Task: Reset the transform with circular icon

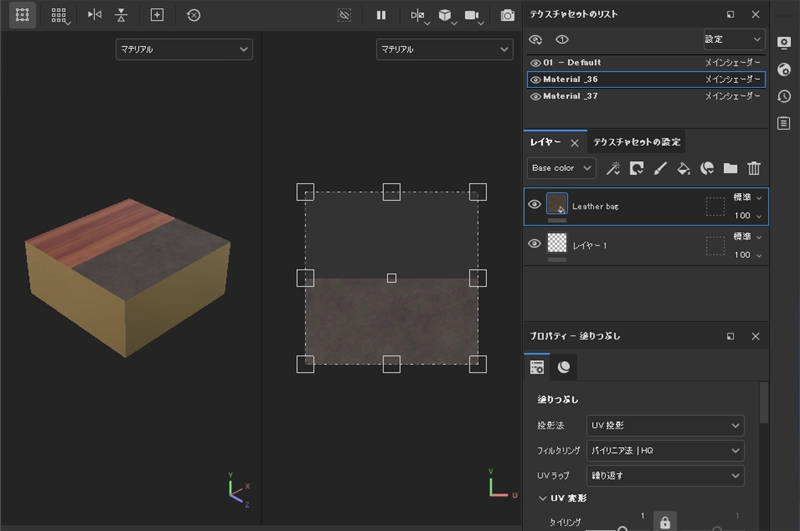Action: [x=193, y=15]
